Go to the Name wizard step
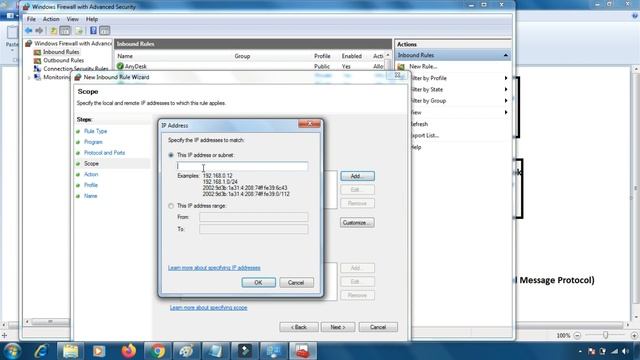Image resolution: width=640 pixels, height=360 pixels. 90,196
